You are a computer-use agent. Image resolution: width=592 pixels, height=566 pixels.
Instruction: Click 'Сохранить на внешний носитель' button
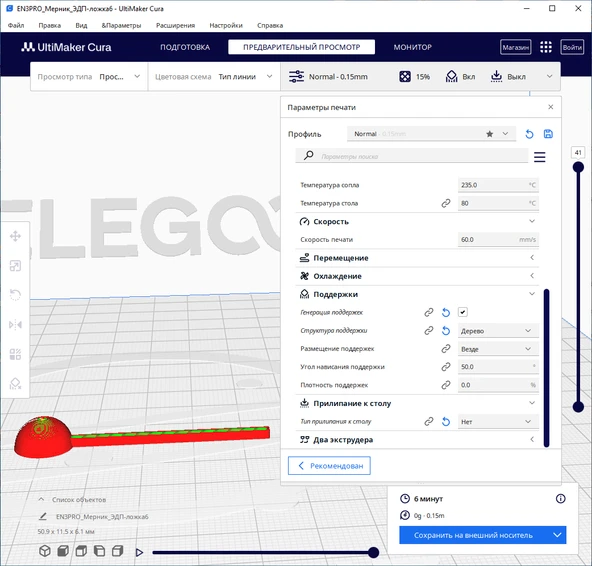(473, 535)
